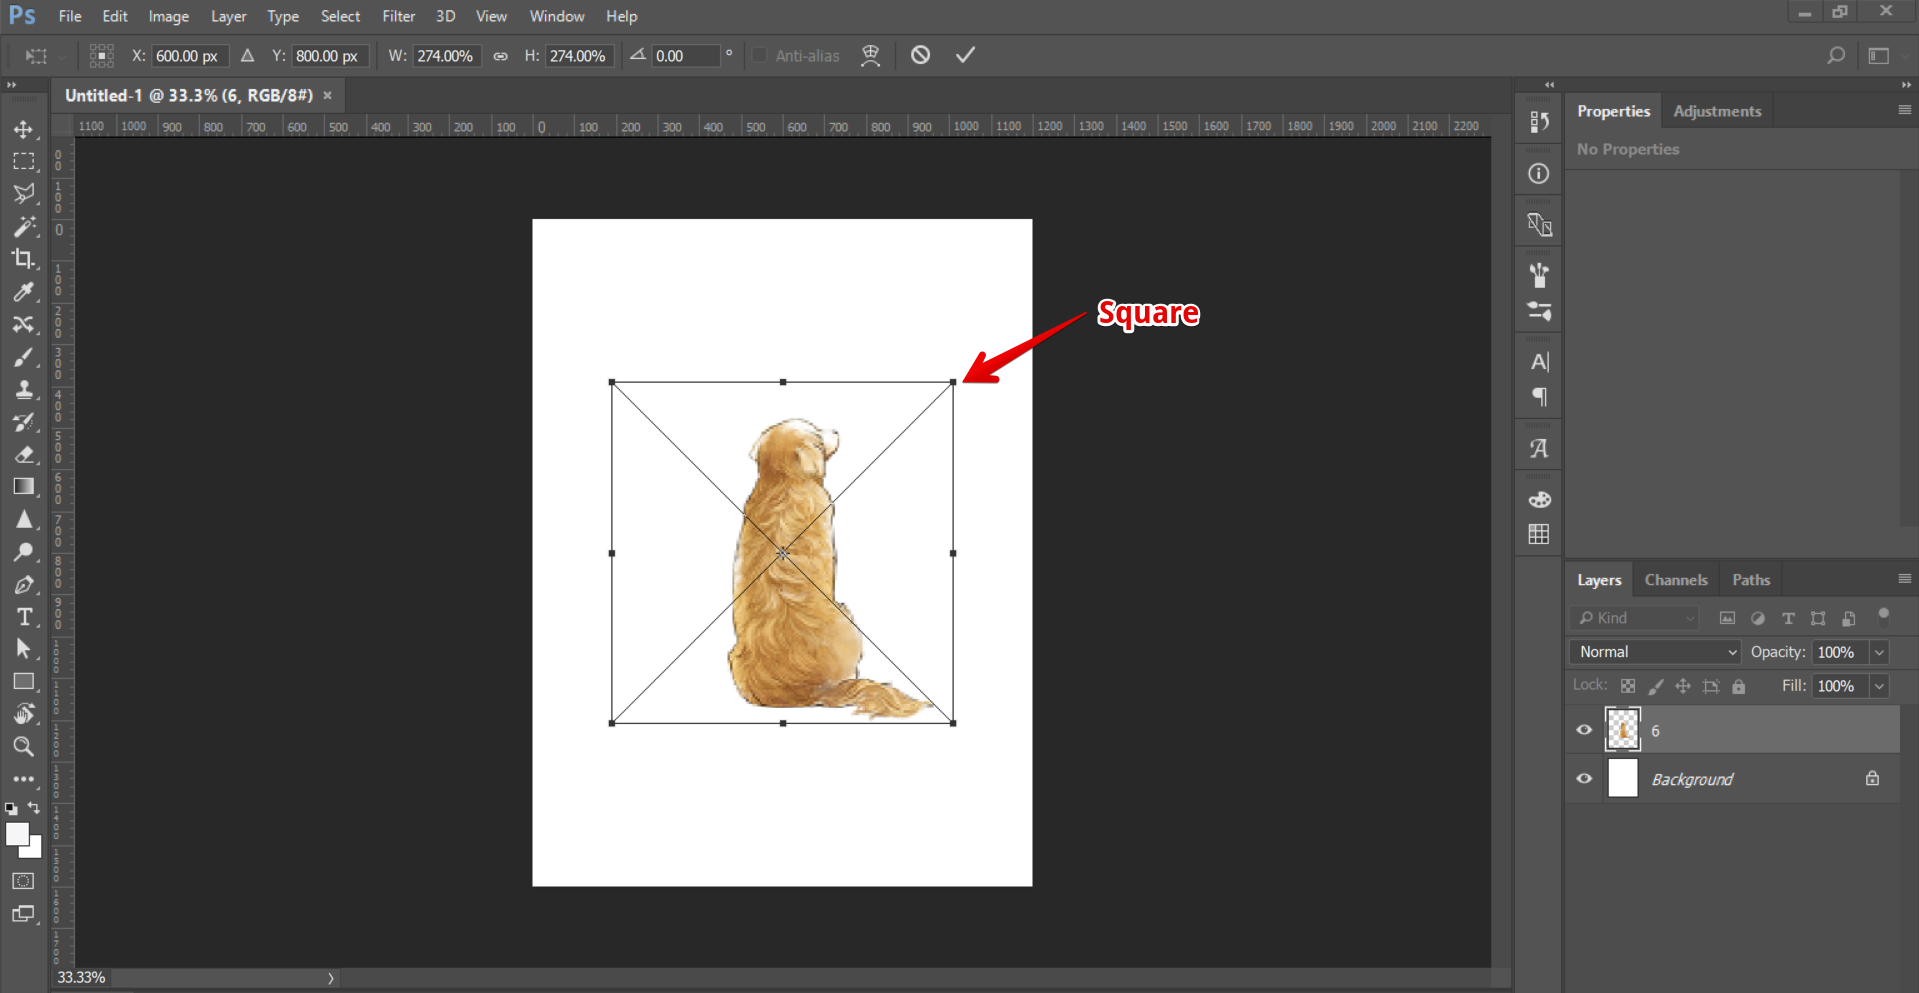Open the Kind layer filter dropdown
The image size is (1919, 993).
tap(1635, 618)
